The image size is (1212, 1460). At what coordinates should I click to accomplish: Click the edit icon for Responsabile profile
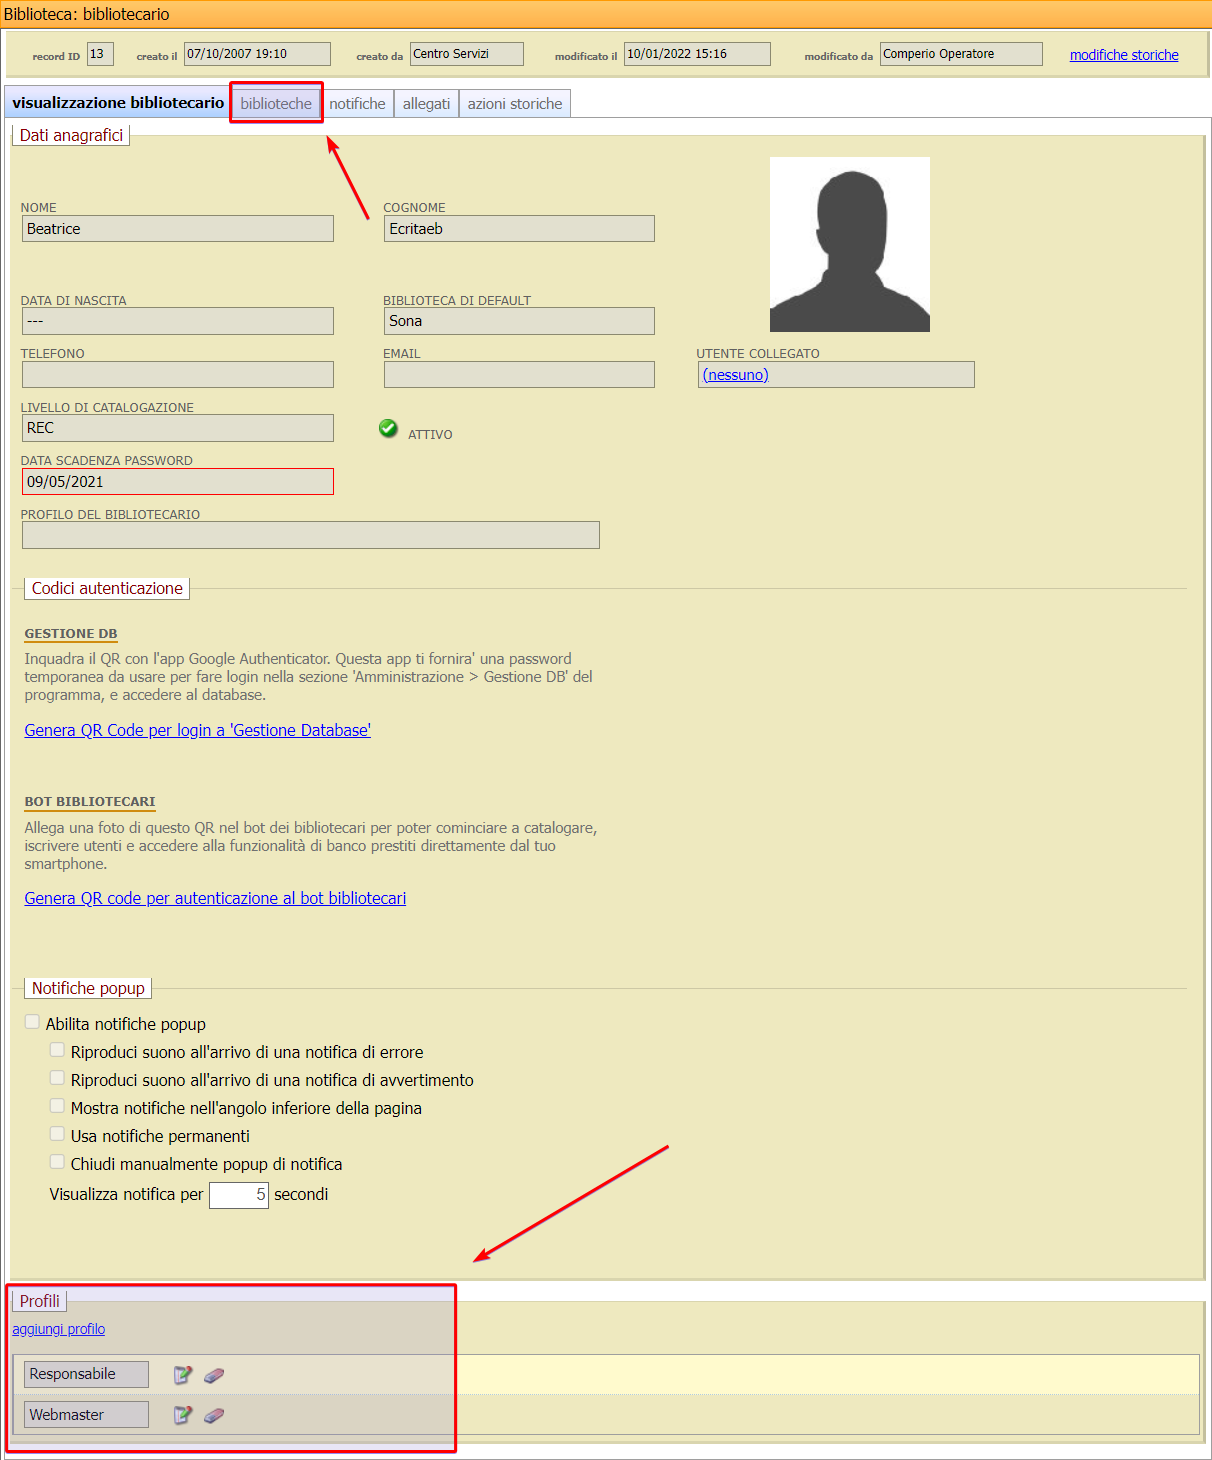click(x=182, y=1375)
